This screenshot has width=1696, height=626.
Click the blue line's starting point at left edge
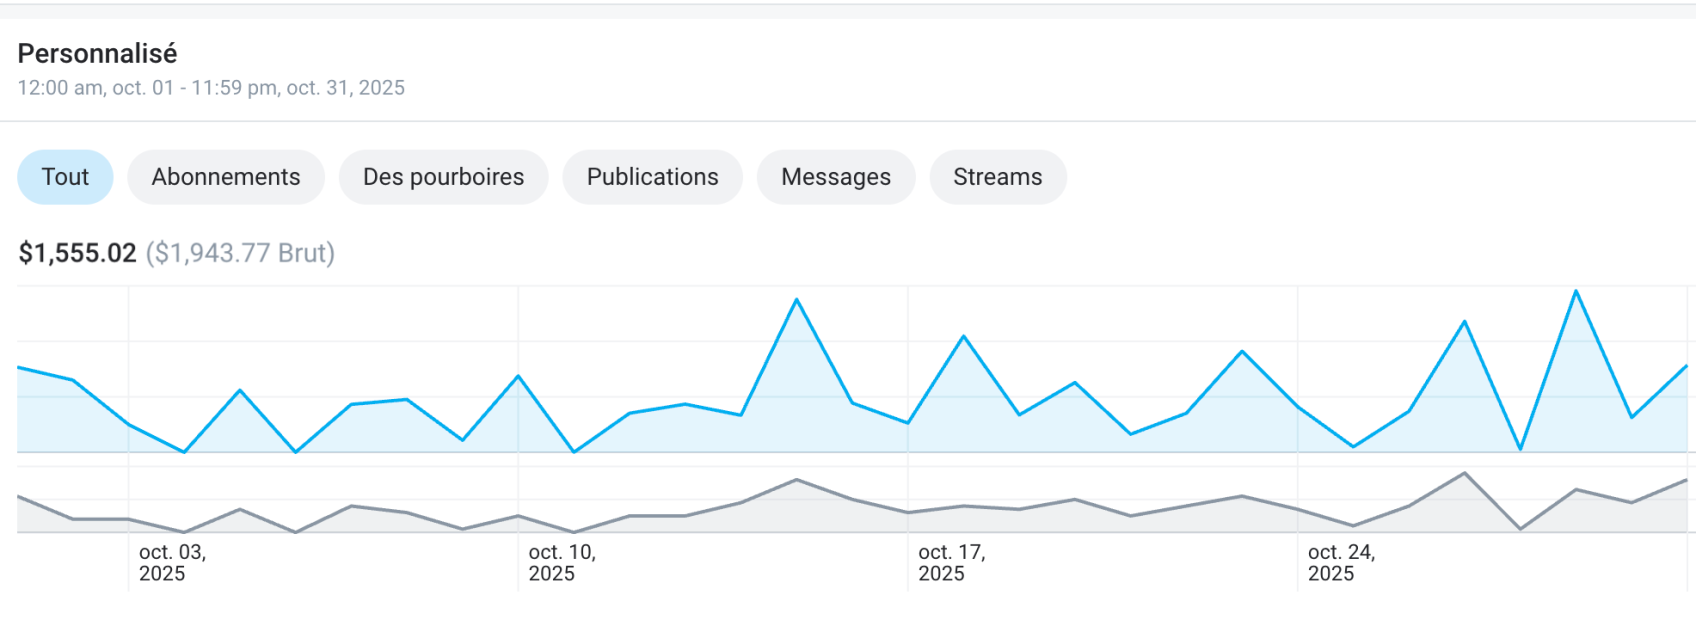coord(19,368)
